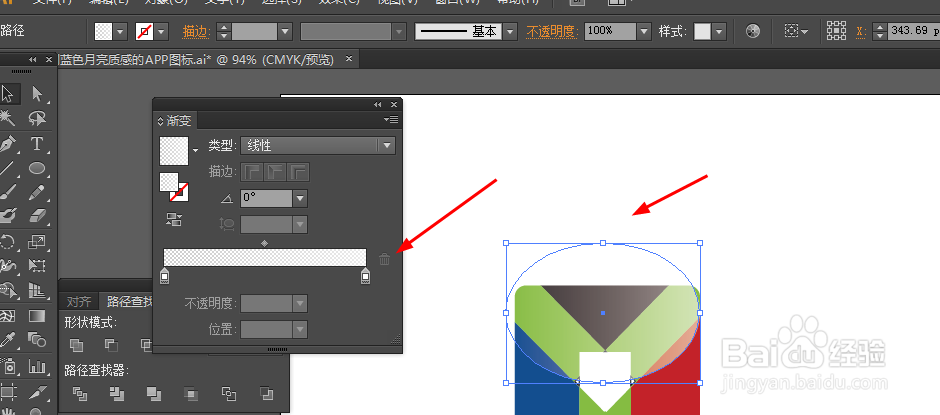Click Merge in Pathfinder panel

click(153, 393)
